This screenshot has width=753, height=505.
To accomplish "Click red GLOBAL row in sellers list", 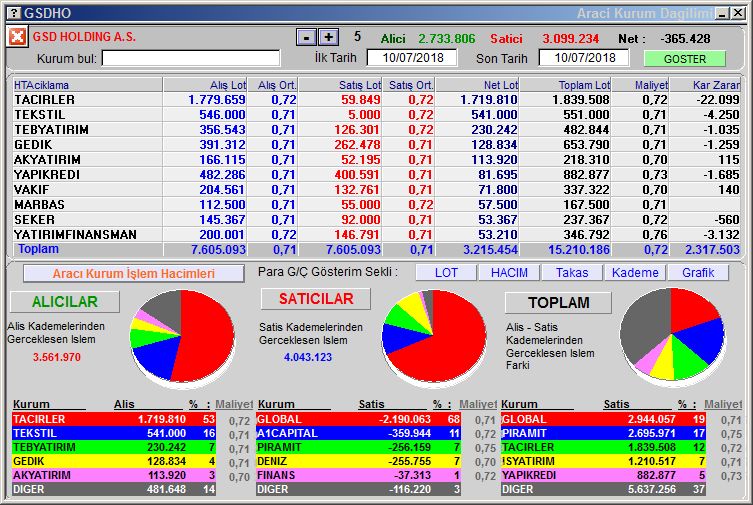I will coord(358,419).
